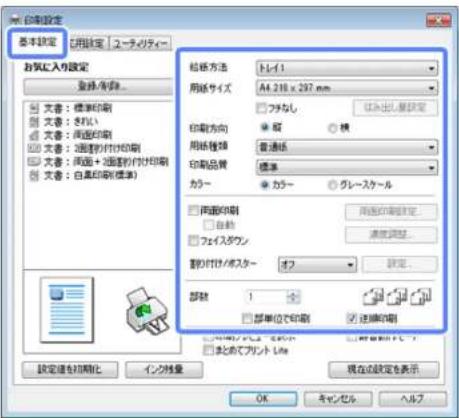The width and height of the screenshot is (459, 418).
Task: Click the 濃度調整 button
Action: pyautogui.click(x=391, y=235)
